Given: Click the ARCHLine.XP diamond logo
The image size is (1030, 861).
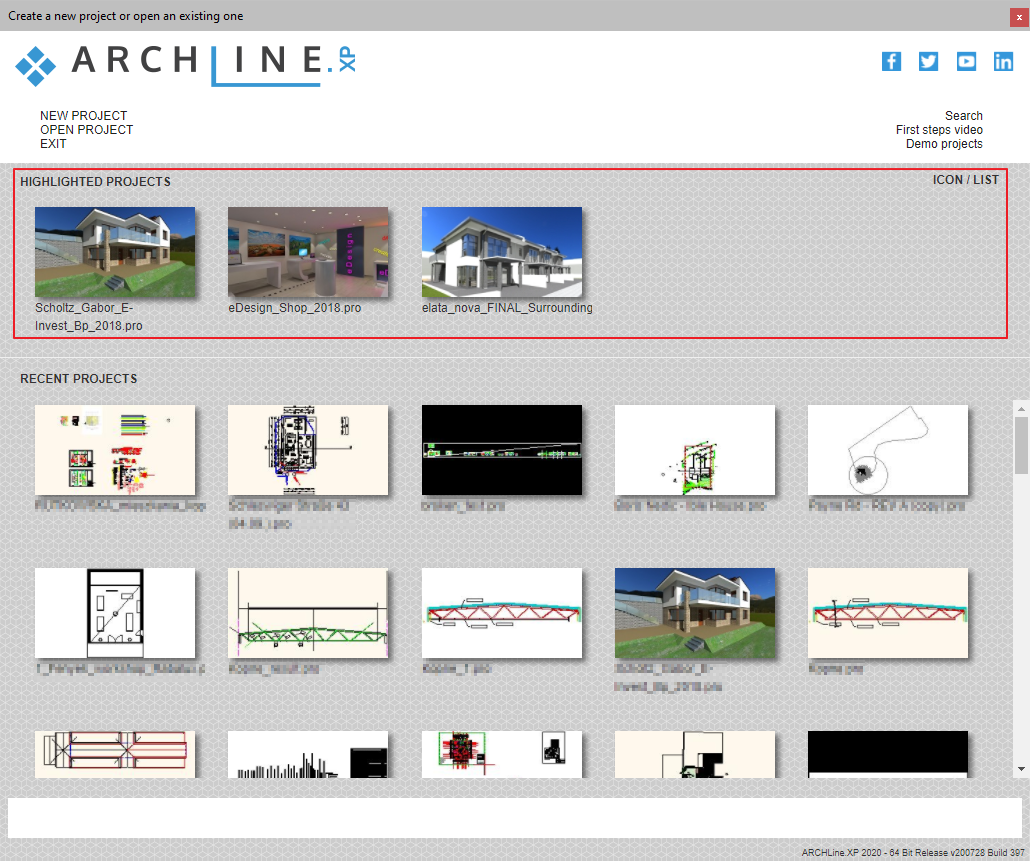Looking at the screenshot, I should tap(35, 66).
